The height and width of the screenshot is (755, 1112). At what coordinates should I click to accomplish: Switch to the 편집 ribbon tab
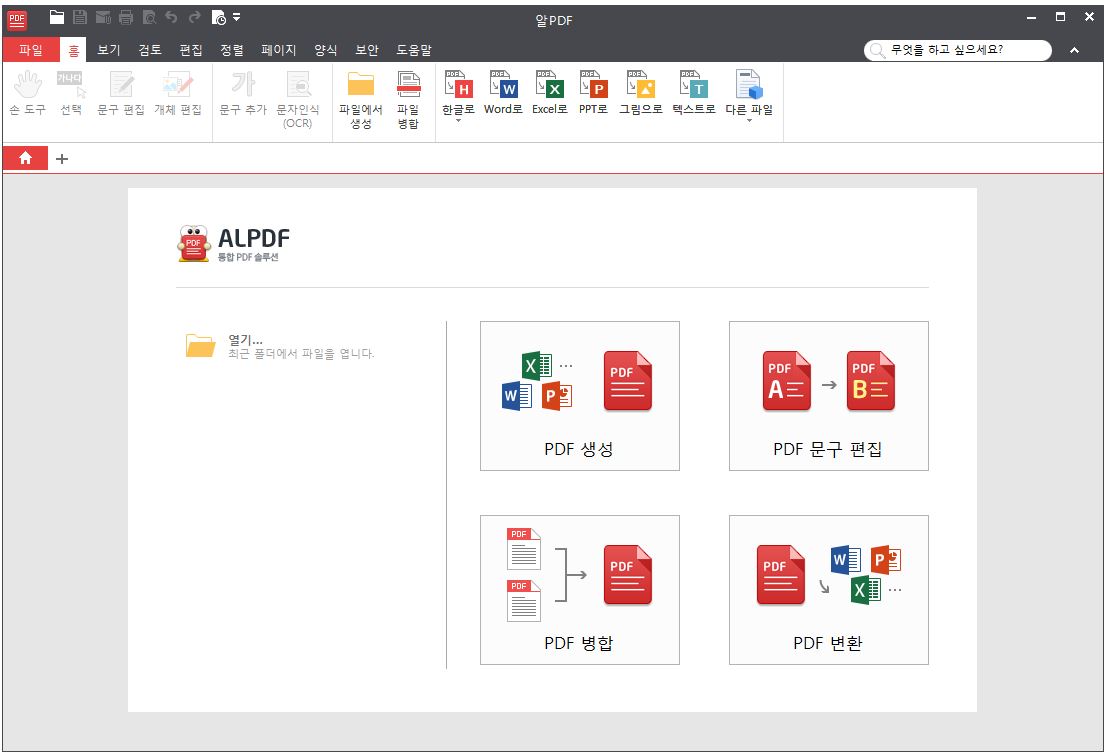tap(191, 50)
